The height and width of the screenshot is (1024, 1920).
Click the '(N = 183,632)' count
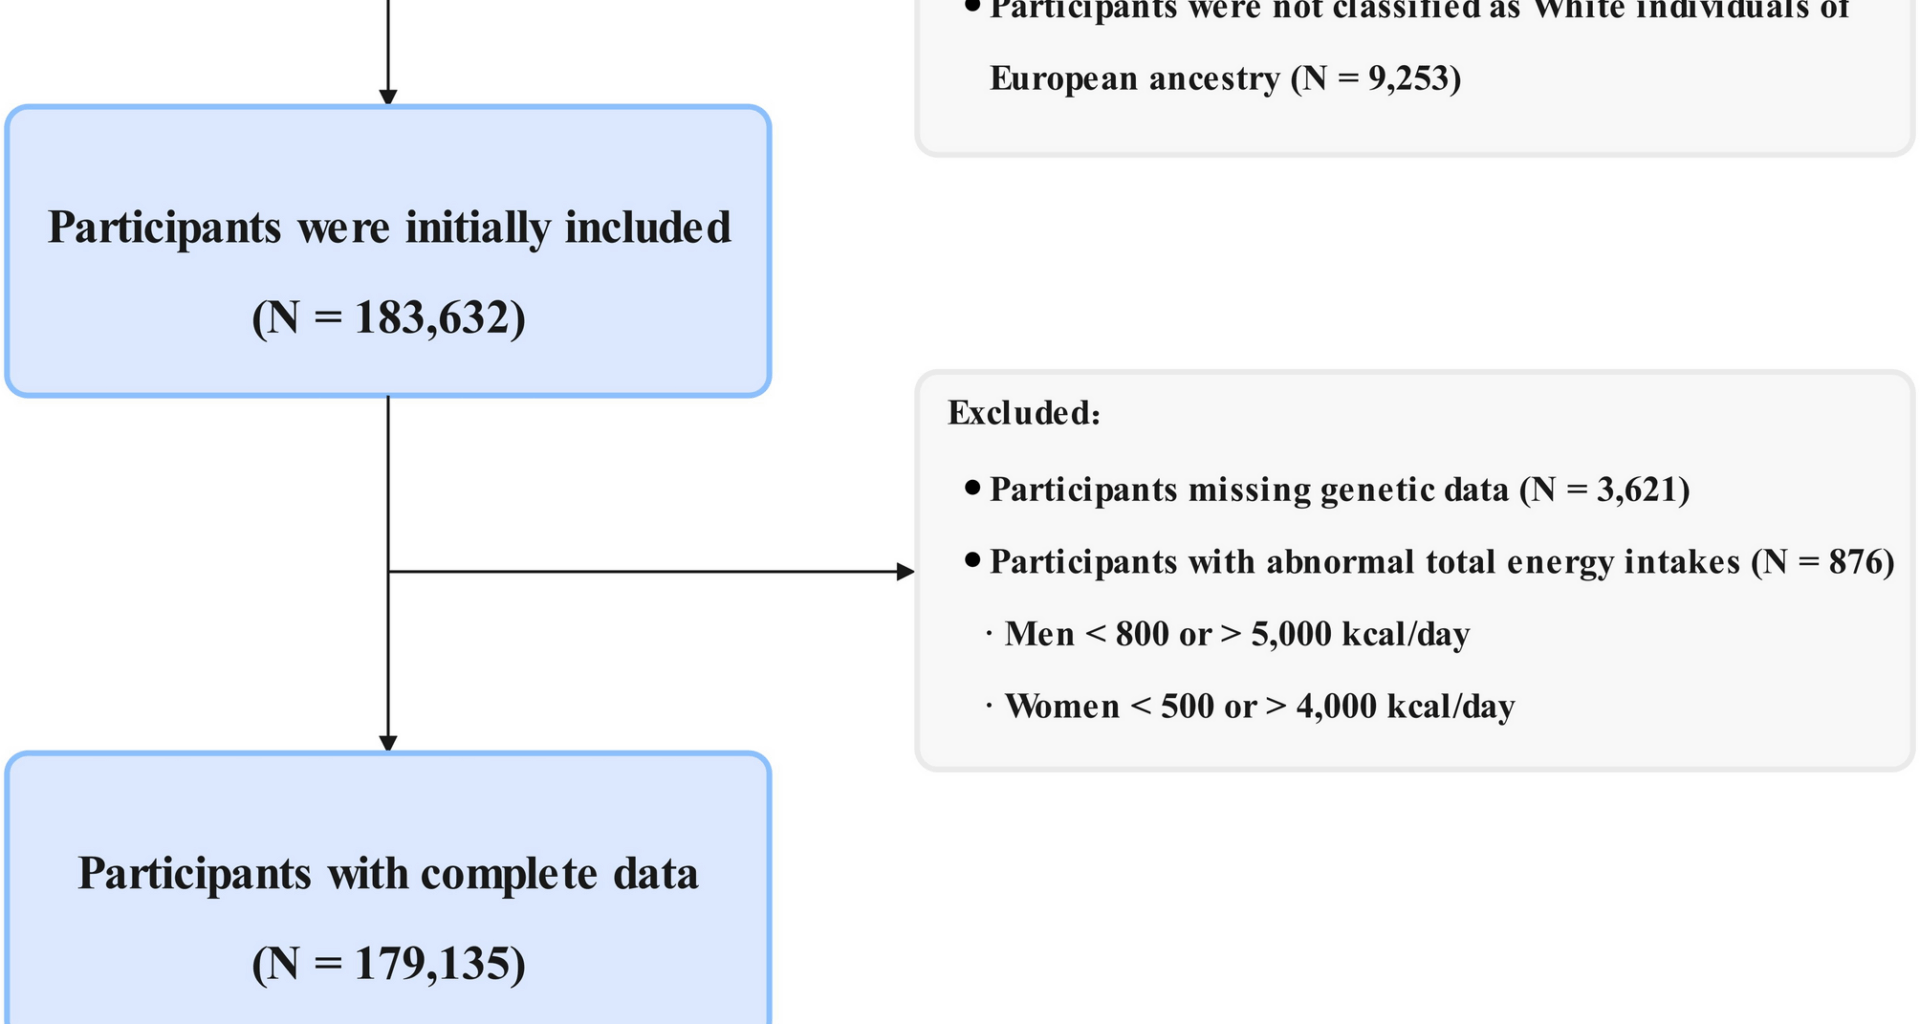click(x=388, y=318)
